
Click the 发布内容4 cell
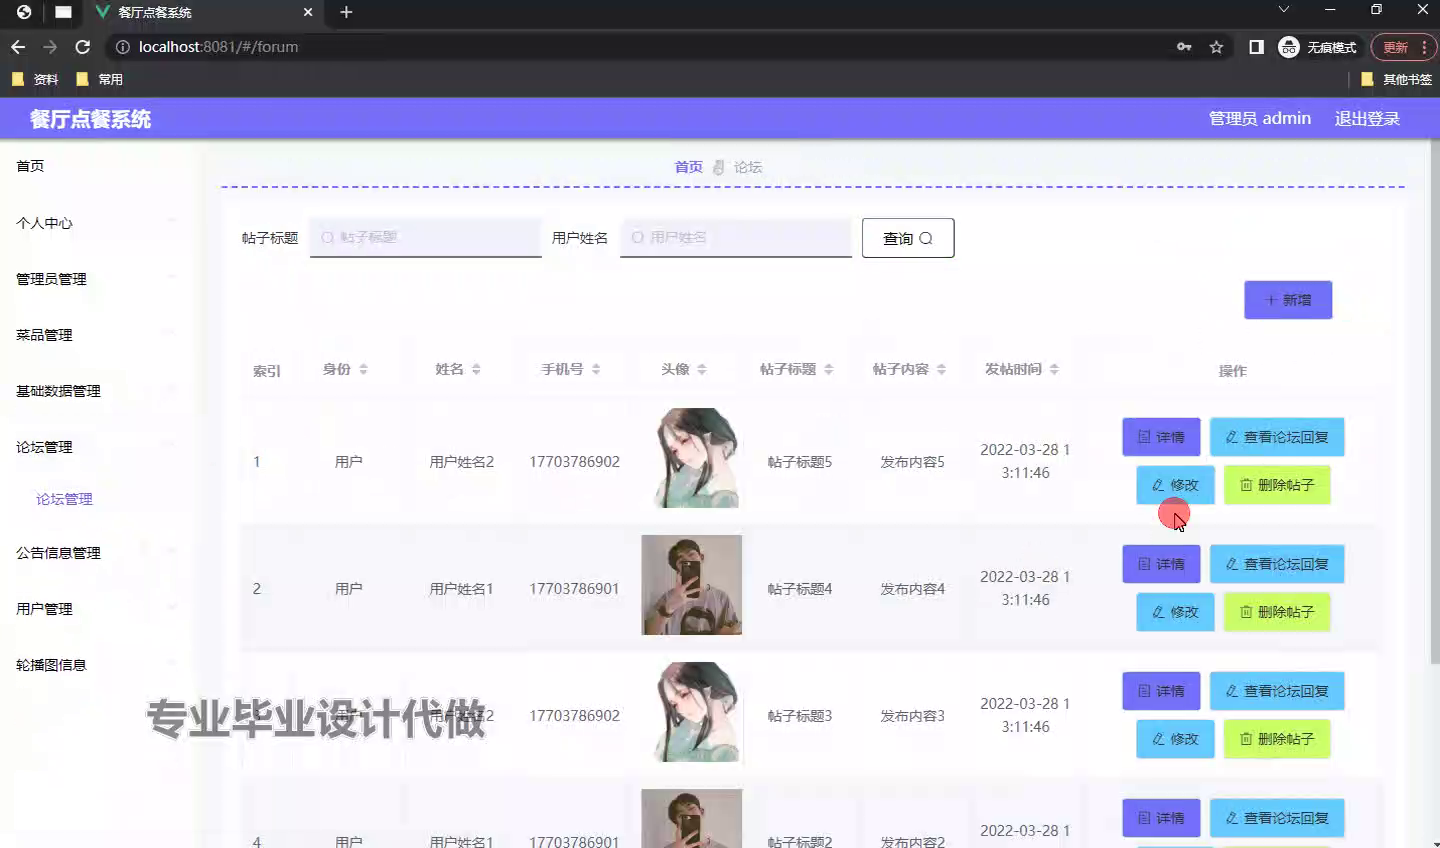pyautogui.click(x=912, y=589)
